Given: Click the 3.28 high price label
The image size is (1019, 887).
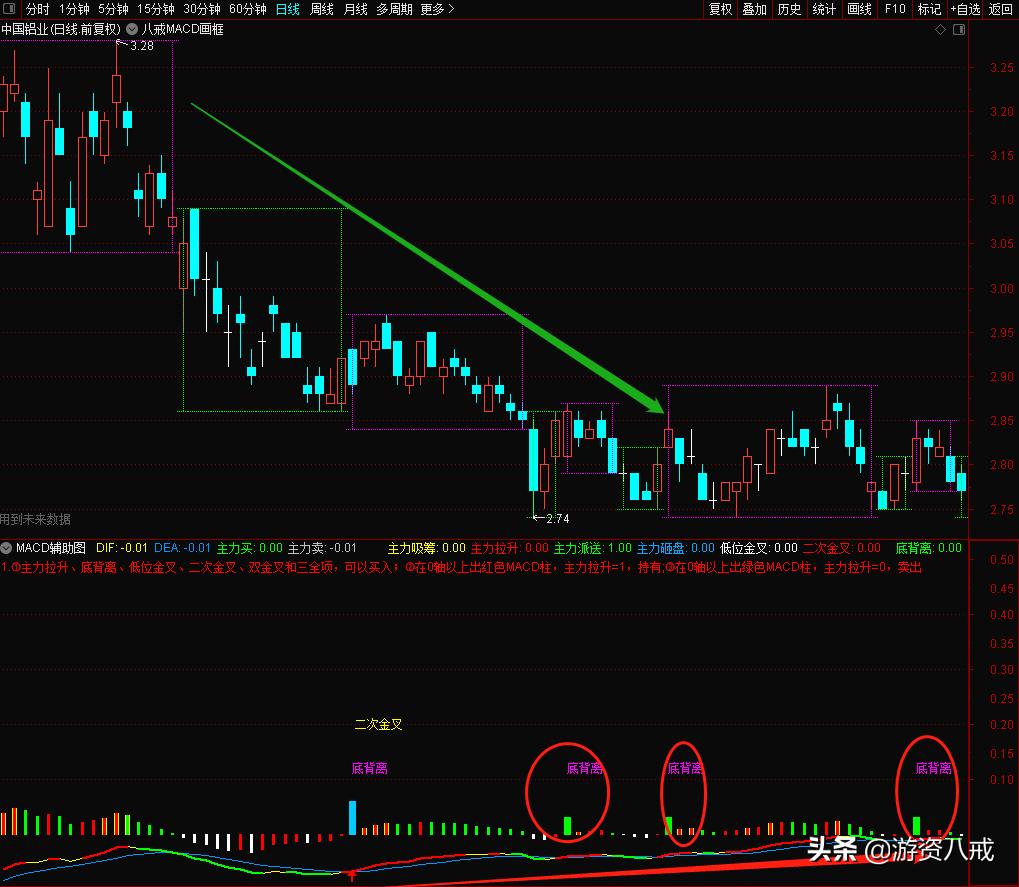Looking at the screenshot, I should tap(142, 45).
